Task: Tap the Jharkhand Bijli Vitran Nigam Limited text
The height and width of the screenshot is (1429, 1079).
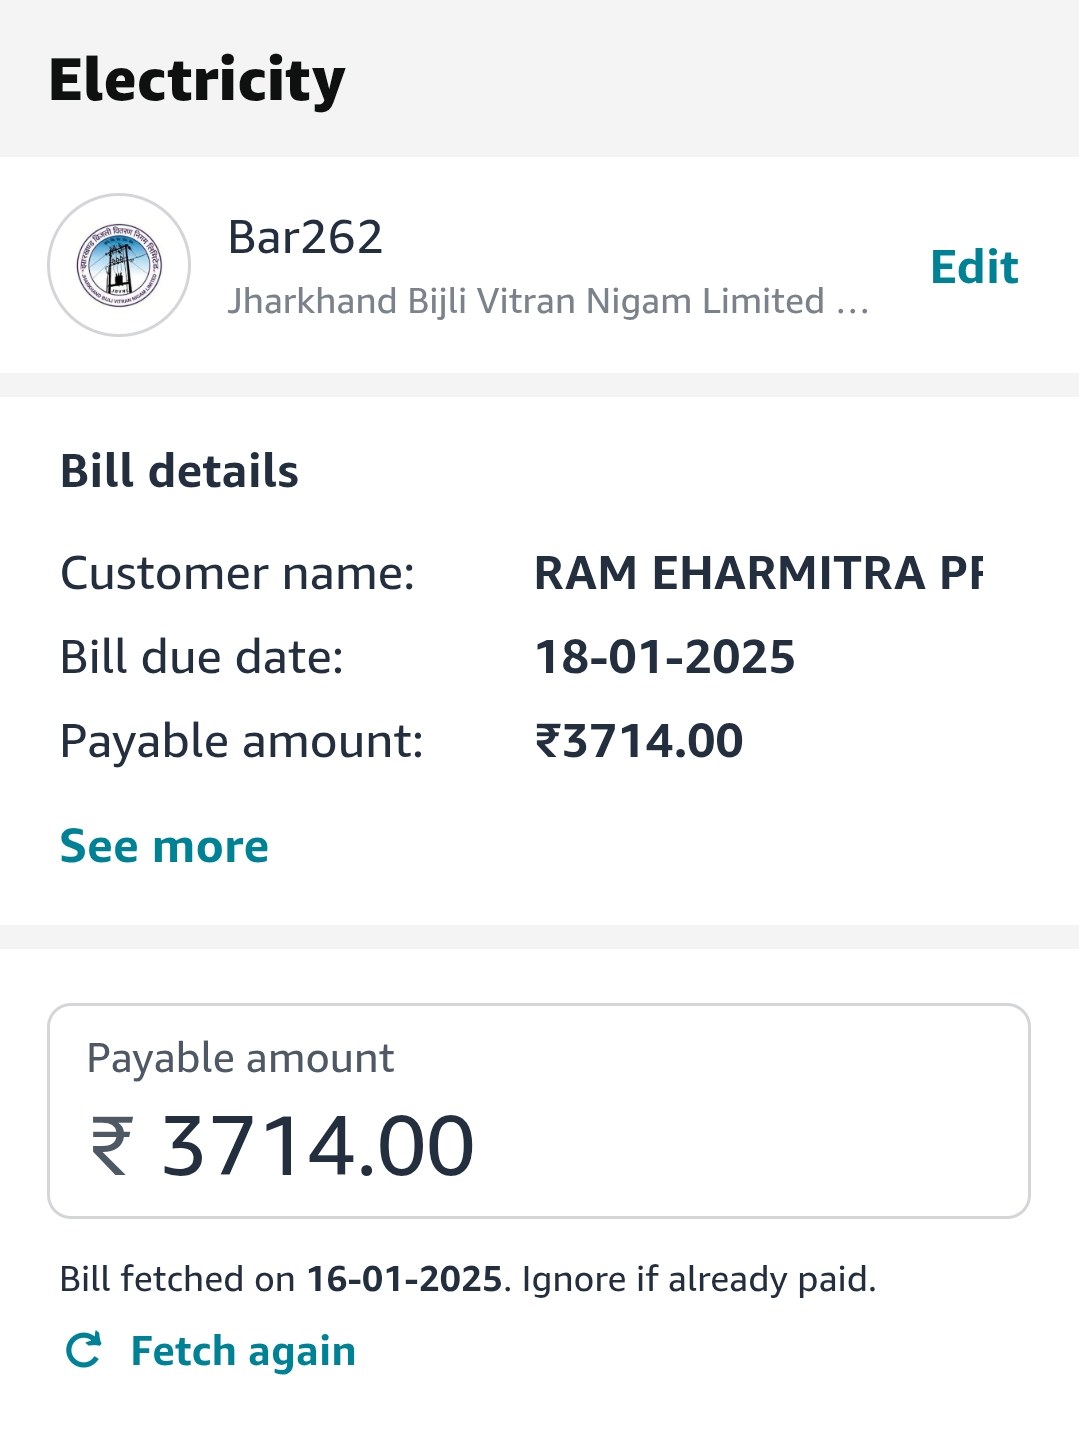Action: (548, 301)
